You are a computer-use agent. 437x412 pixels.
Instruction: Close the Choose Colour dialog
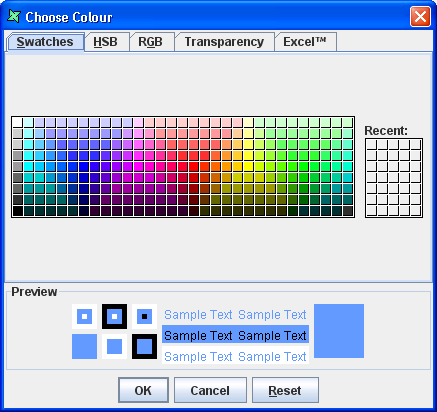pyautogui.click(x=420, y=16)
